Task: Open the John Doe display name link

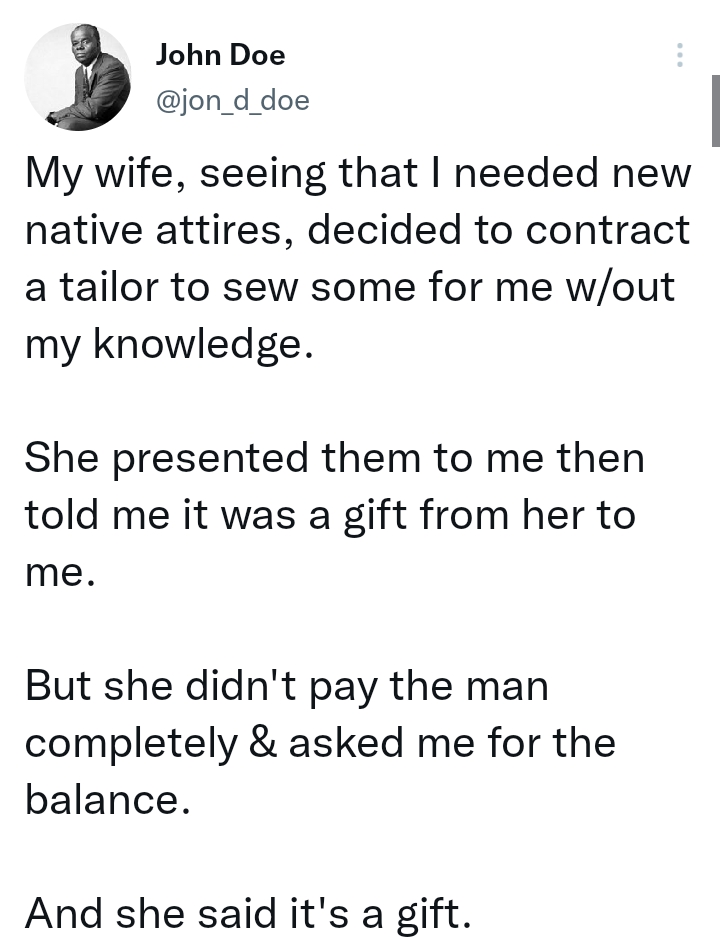Action: point(220,56)
